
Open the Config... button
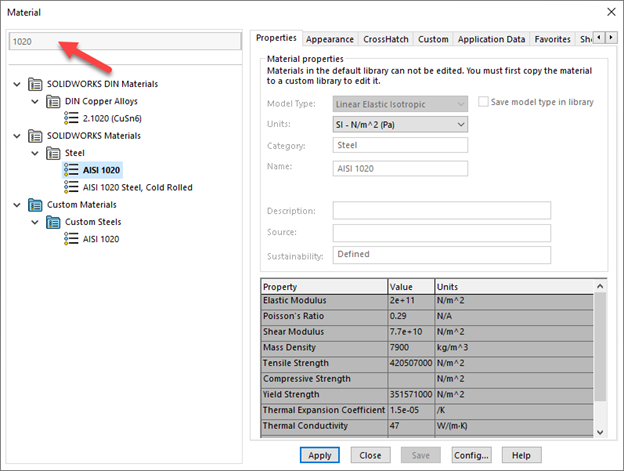pyautogui.click(x=471, y=455)
